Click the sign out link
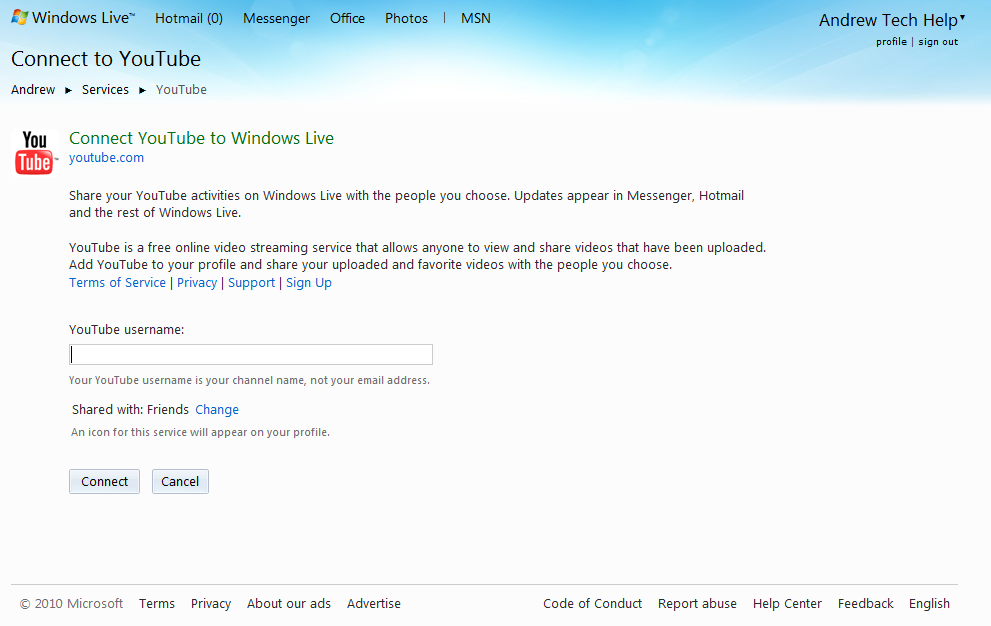Image resolution: width=991 pixels, height=626 pixels. 938,42
